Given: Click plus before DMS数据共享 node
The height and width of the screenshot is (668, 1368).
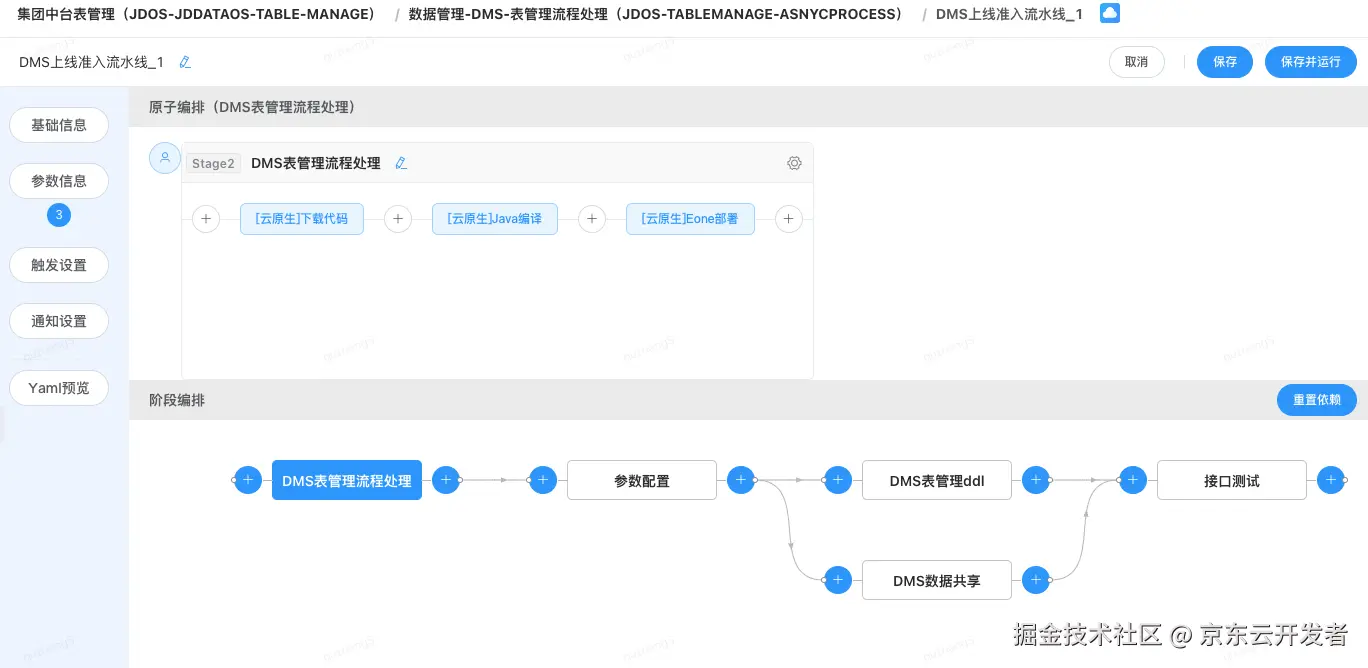Looking at the screenshot, I should [837, 580].
